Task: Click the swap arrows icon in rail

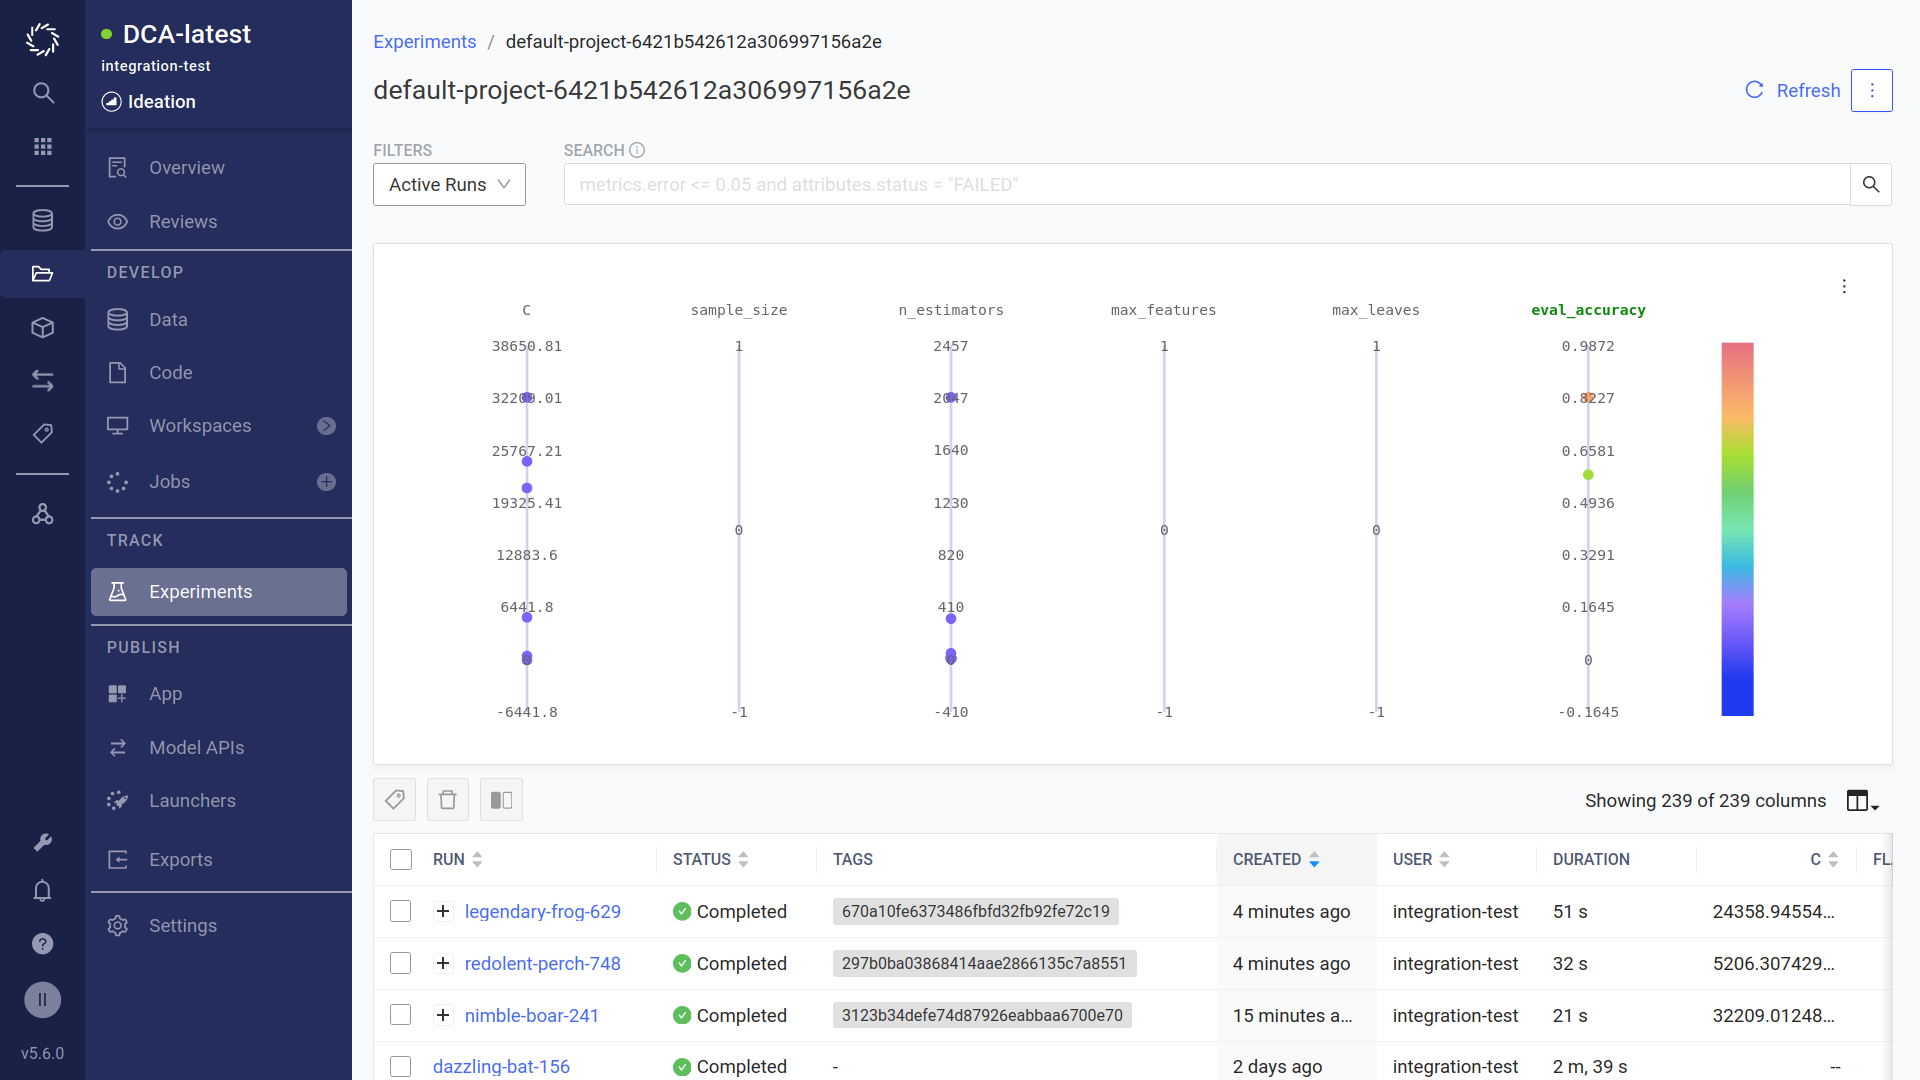Action: point(42,380)
